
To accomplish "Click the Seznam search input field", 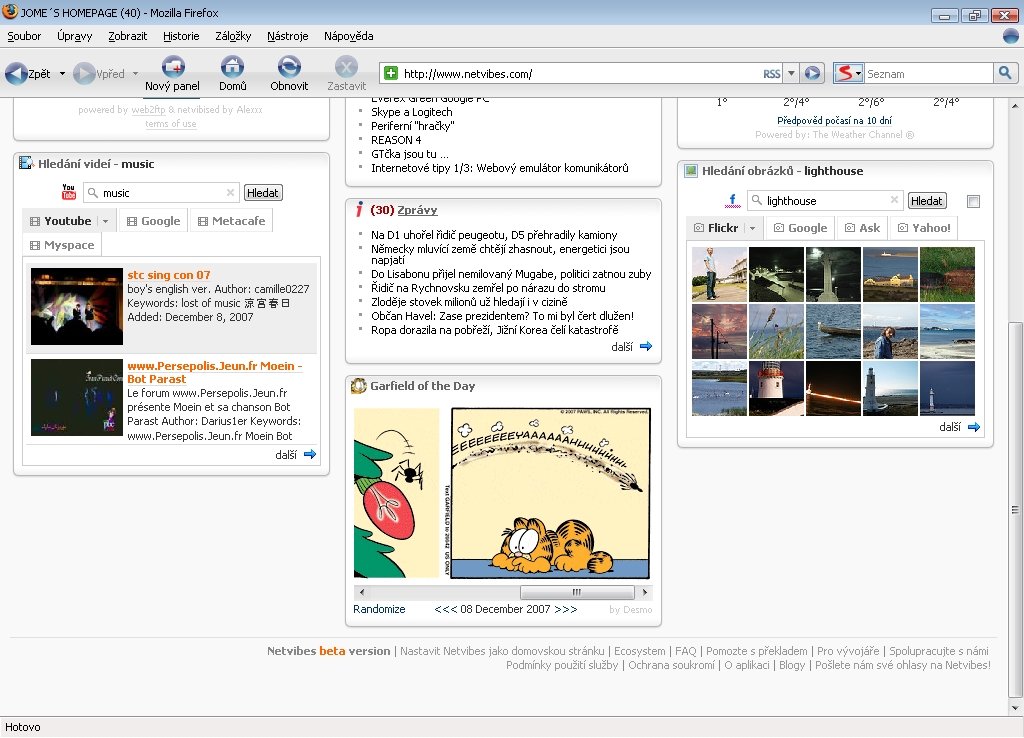I will 928,74.
